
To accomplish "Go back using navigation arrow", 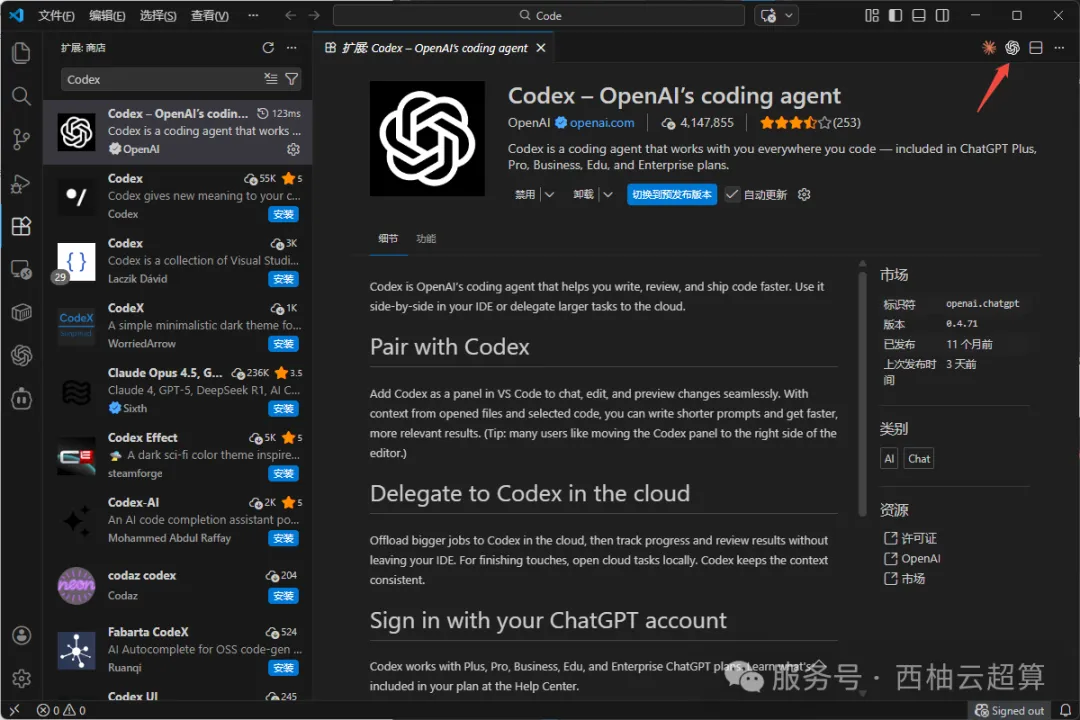I will click(291, 15).
